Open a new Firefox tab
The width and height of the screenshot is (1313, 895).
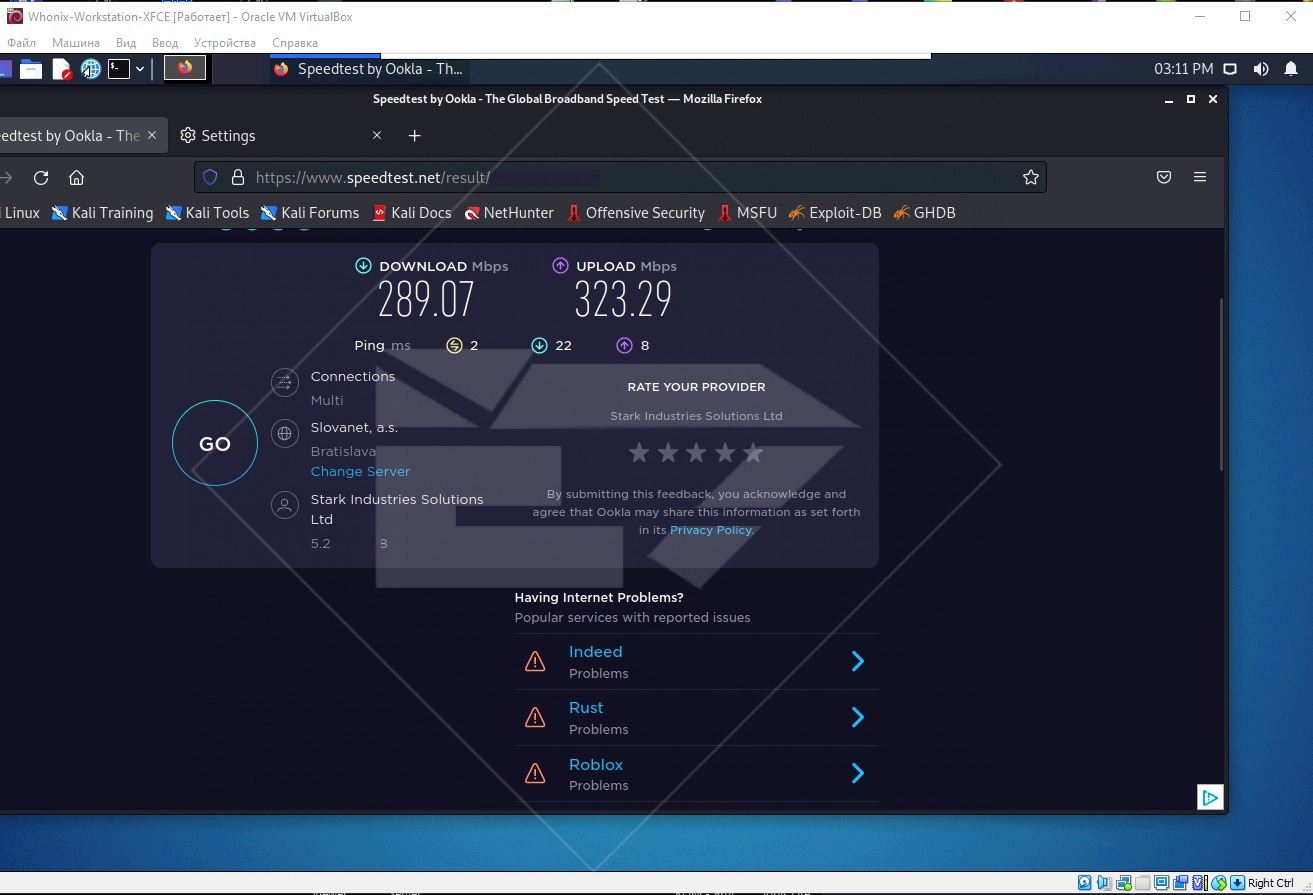[415, 135]
